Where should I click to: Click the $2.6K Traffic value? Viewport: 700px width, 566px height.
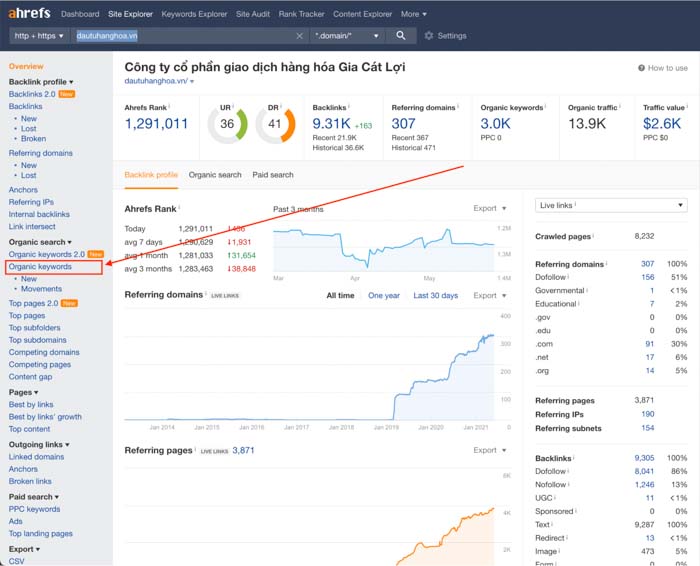(662, 123)
